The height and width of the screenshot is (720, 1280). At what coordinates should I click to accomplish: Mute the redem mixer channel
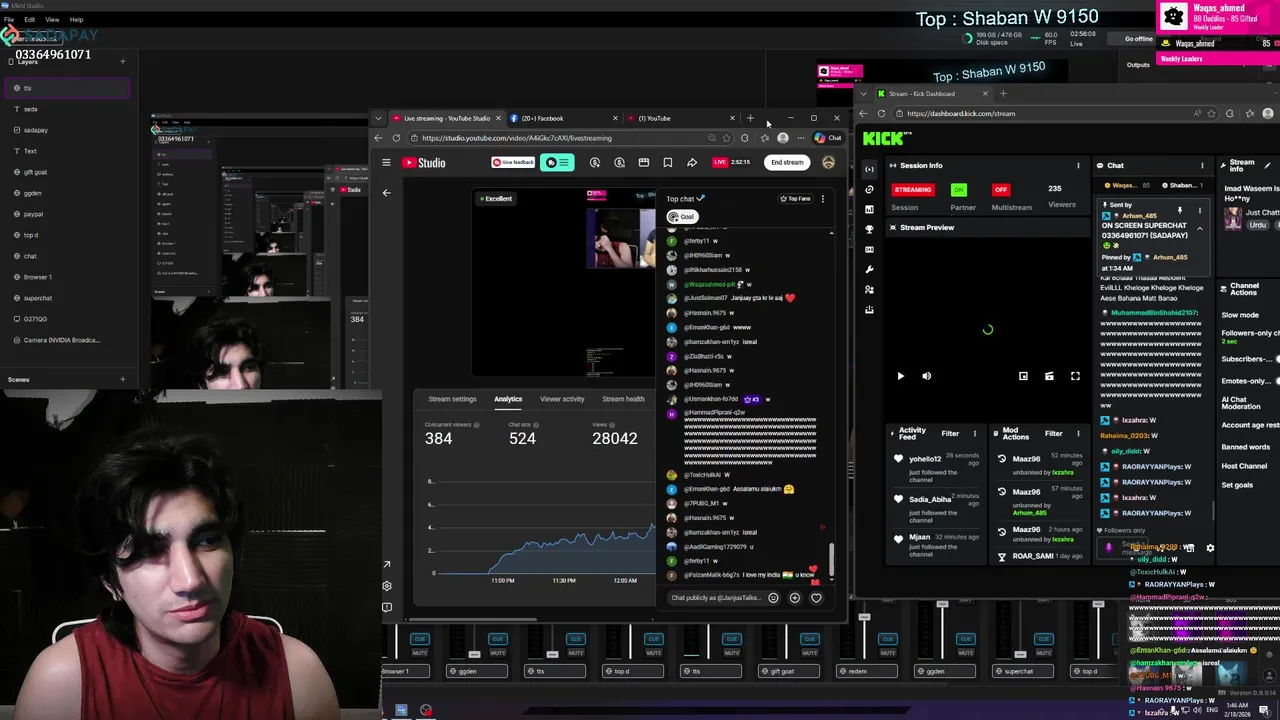coord(888,652)
